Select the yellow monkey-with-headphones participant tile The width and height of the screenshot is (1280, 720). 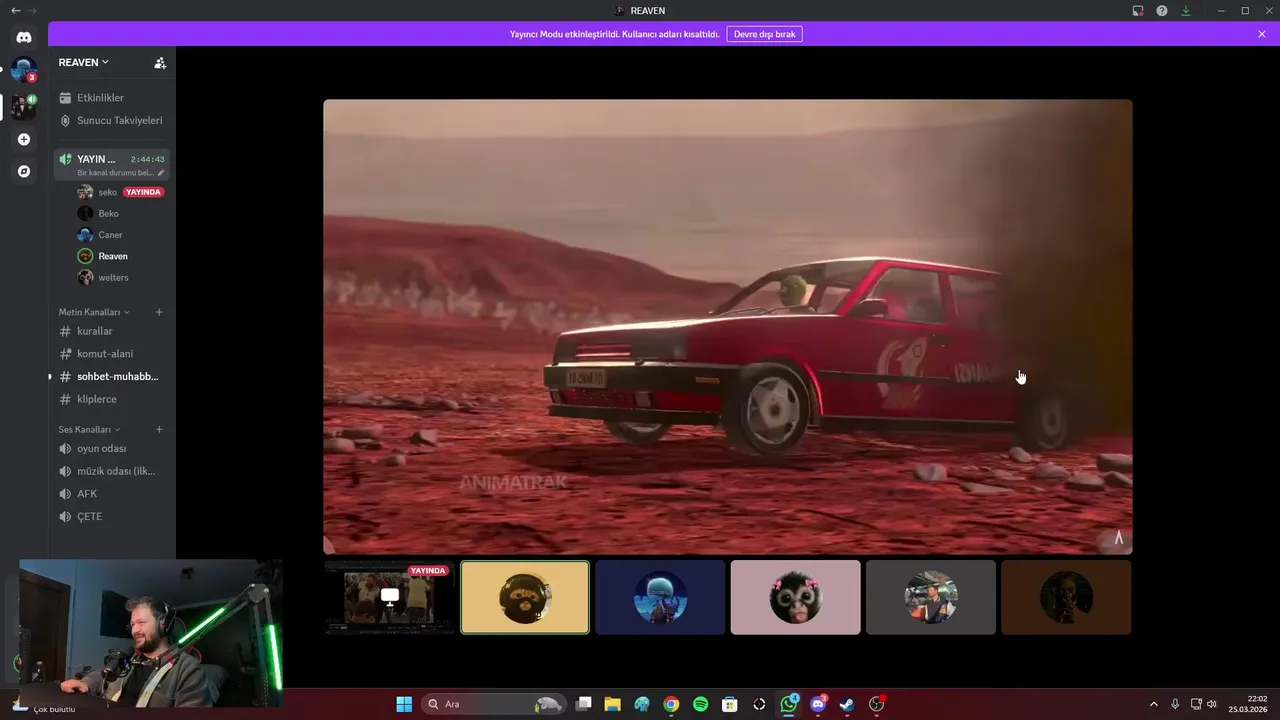[525, 597]
